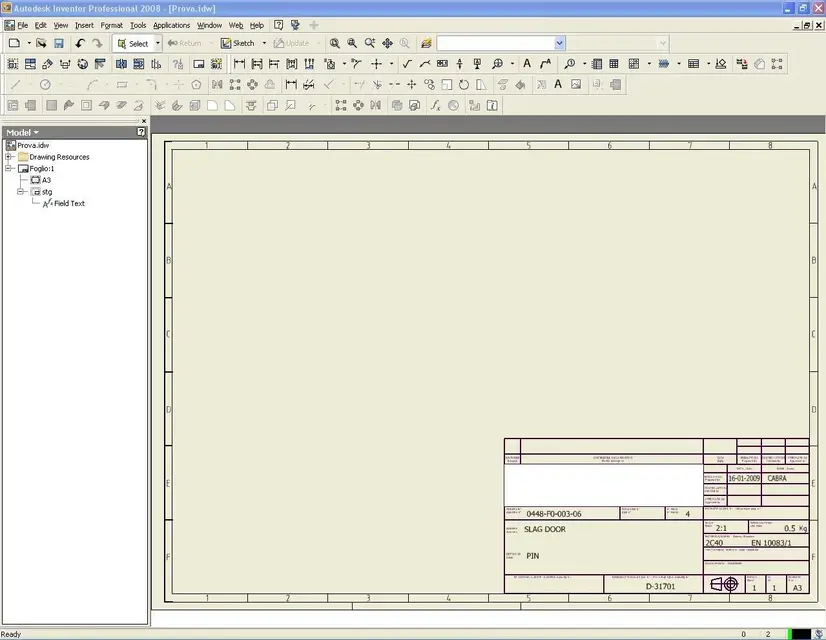This screenshot has width=826, height=640.
Task: Close the Model browser panel
Action: click(x=144, y=121)
